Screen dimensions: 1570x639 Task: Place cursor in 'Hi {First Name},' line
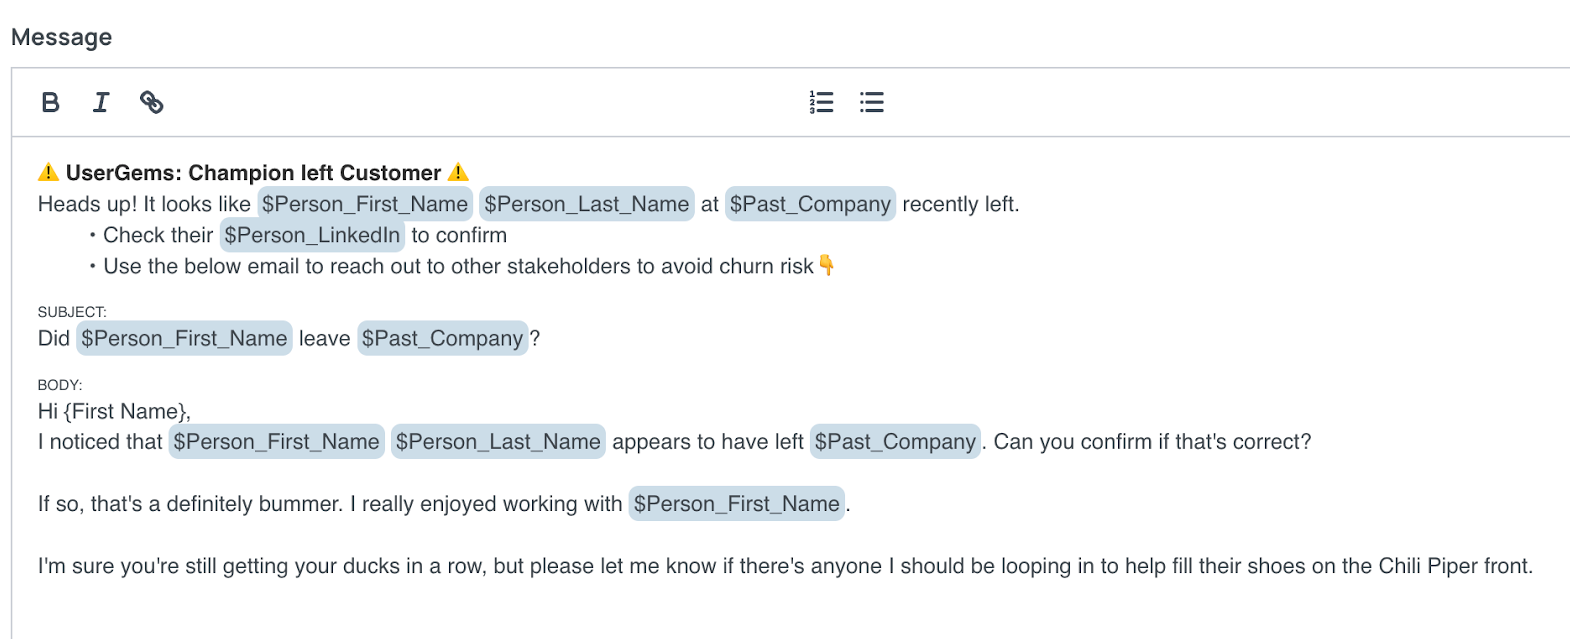[x=114, y=411]
